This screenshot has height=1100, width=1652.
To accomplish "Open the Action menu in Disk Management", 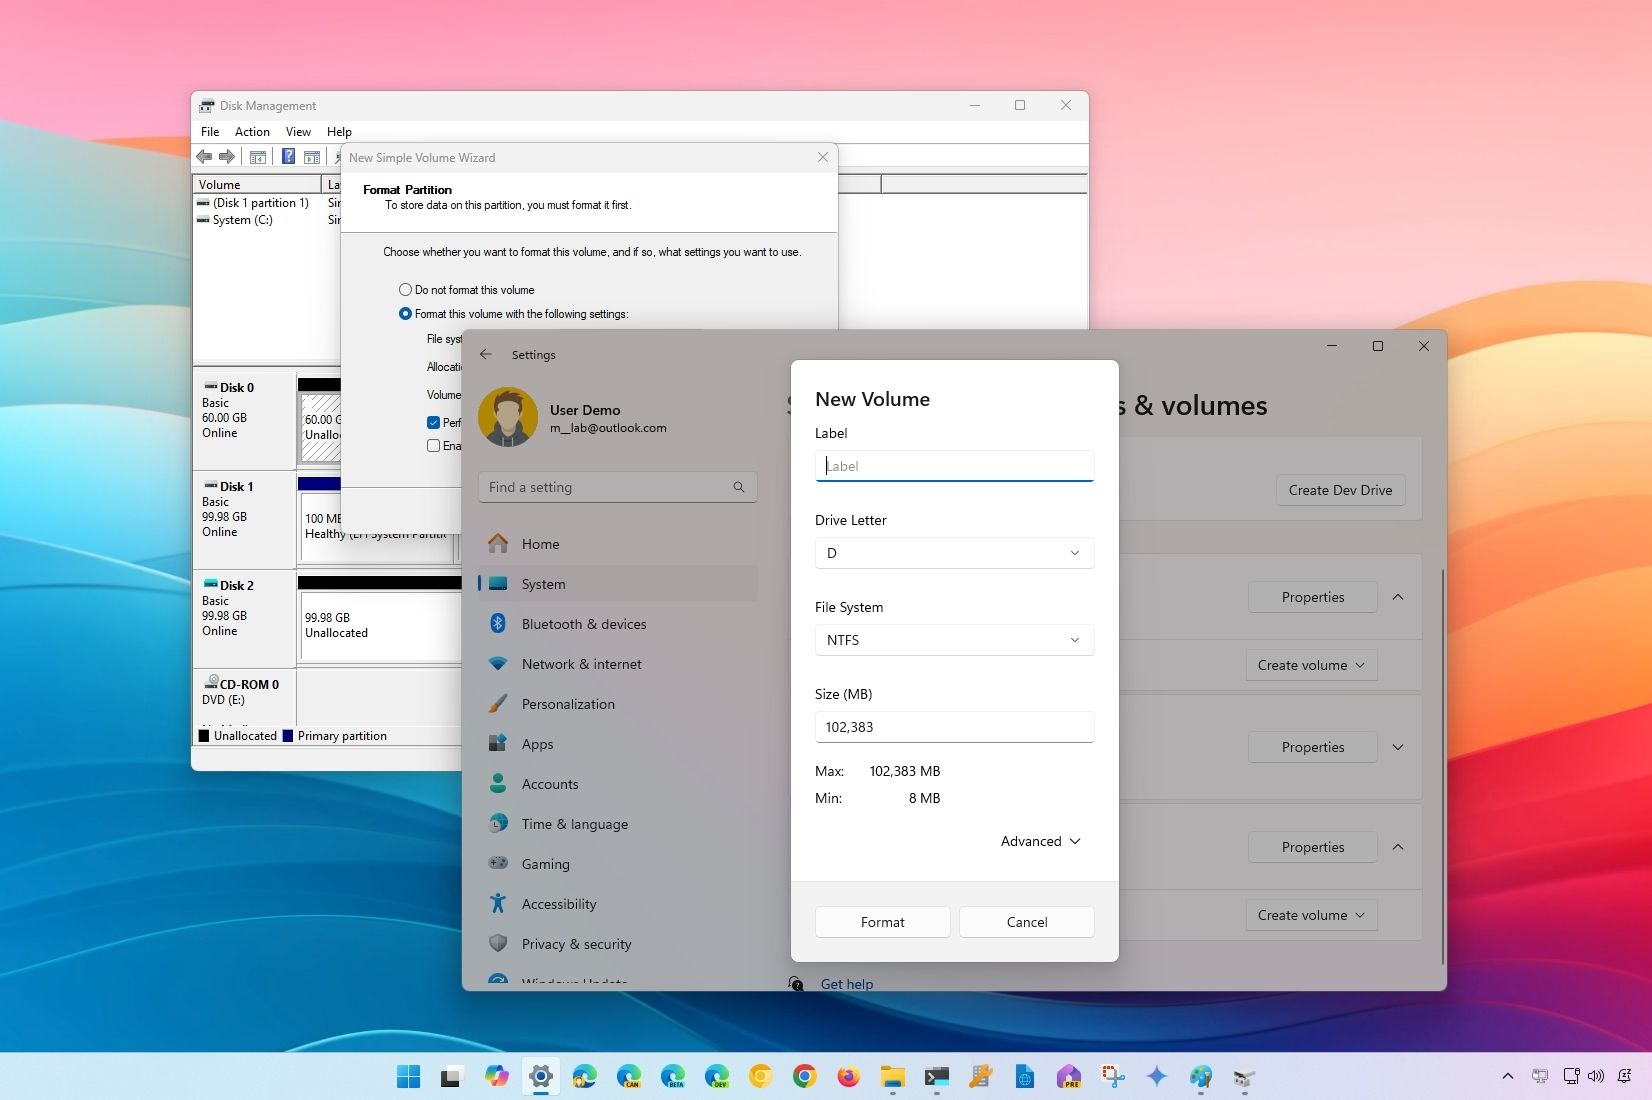I will [x=251, y=131].
